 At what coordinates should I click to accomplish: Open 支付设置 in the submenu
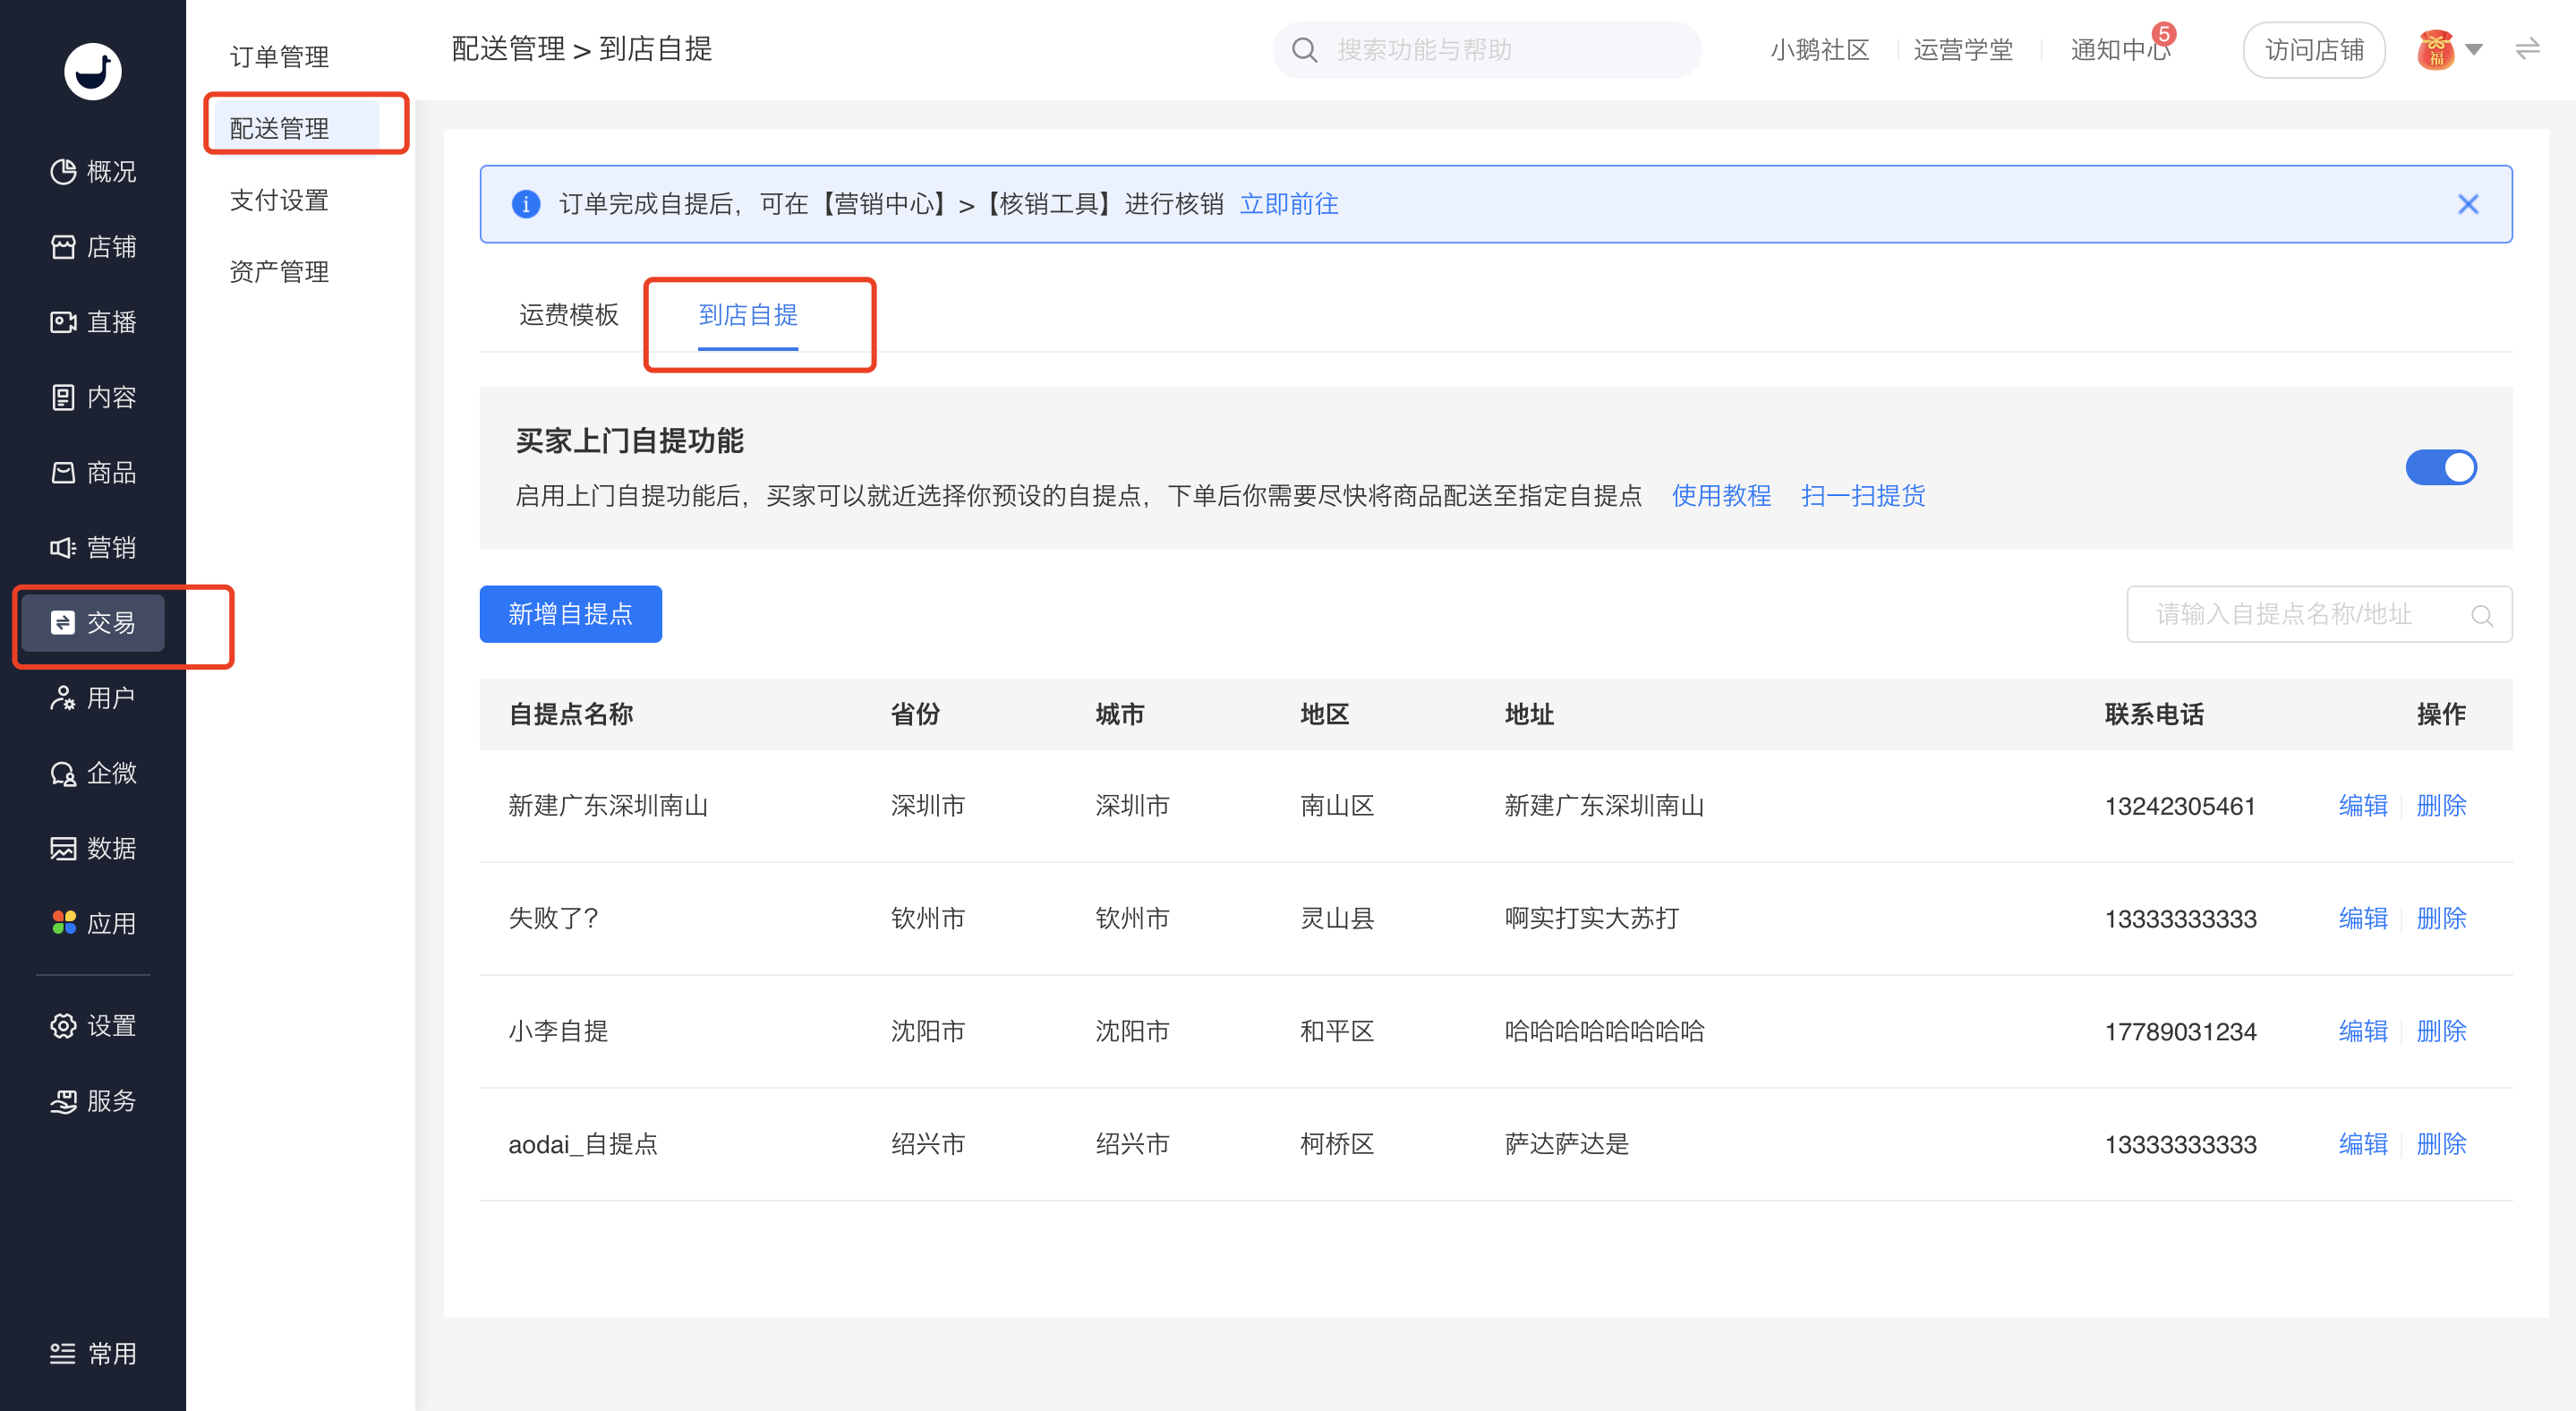tap(279, 200)
